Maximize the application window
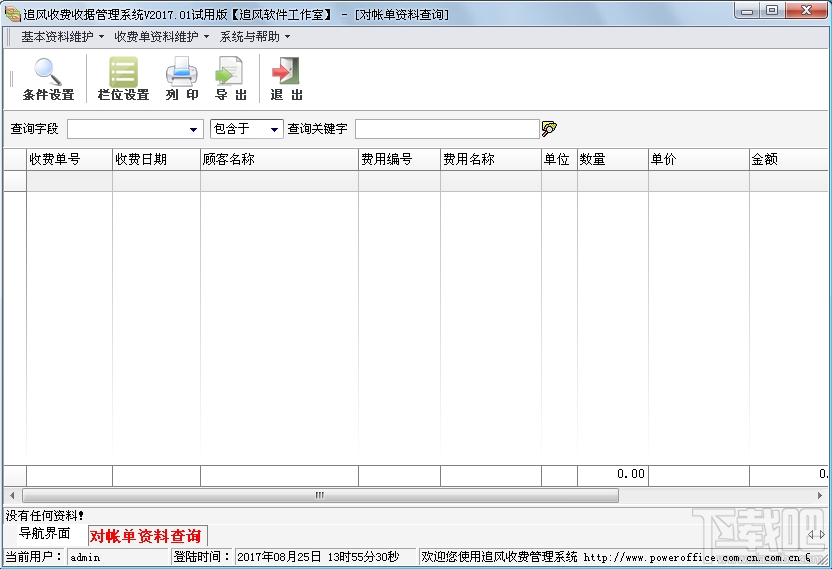The image size is (832, 569). [x=773, y=11]
